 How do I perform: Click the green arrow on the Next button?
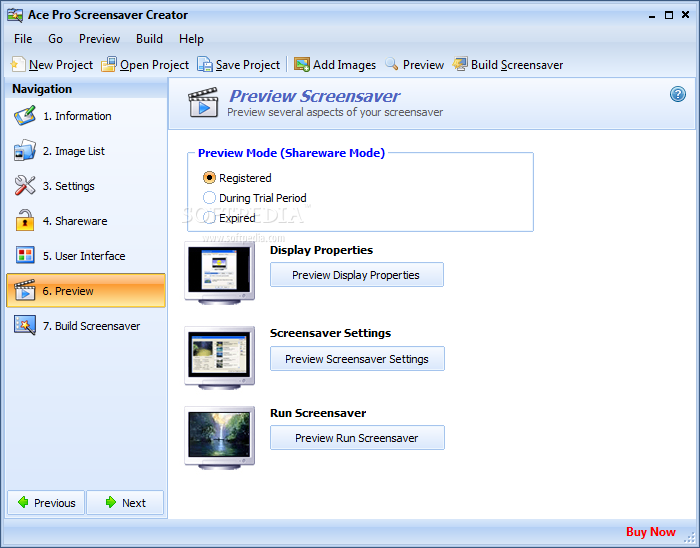[x=111, y=502]
